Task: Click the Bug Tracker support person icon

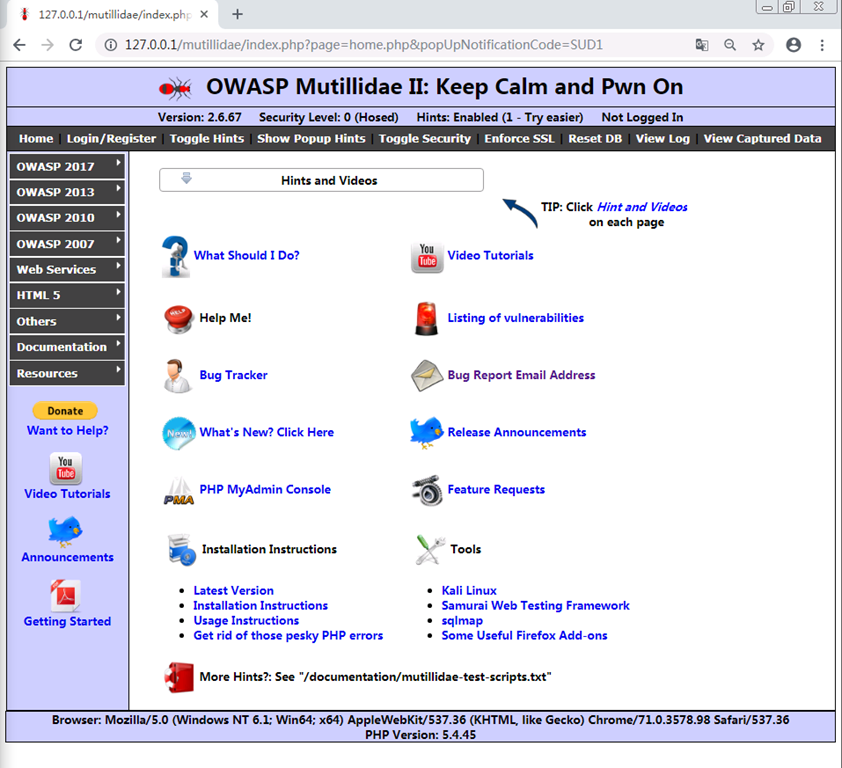Action: pos(177,375)
